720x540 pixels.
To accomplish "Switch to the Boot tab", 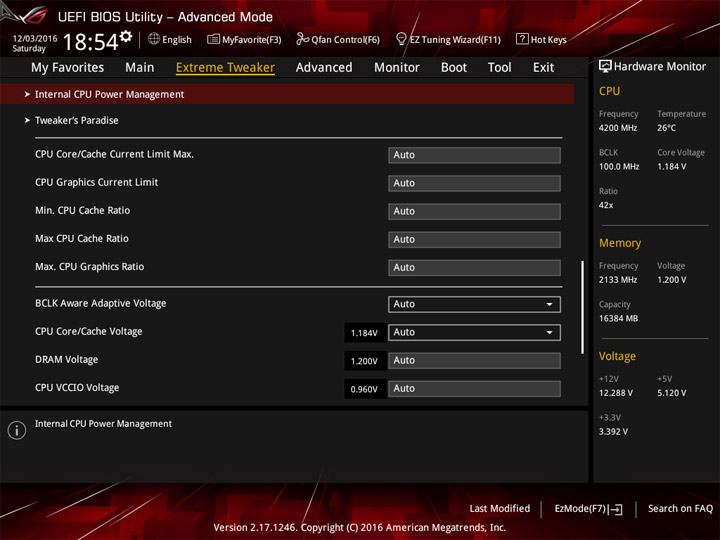I will click(454, 68).
